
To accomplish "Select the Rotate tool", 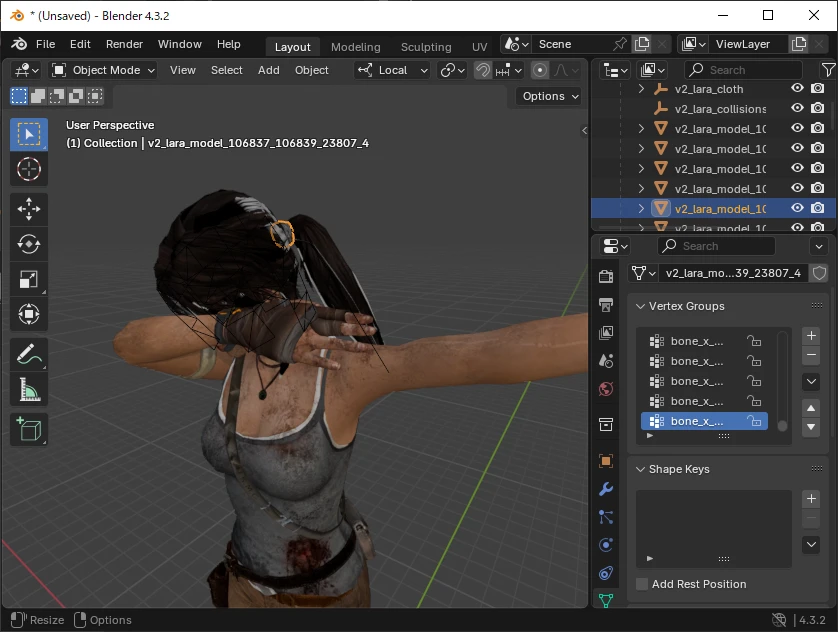I will pos(29,244).
